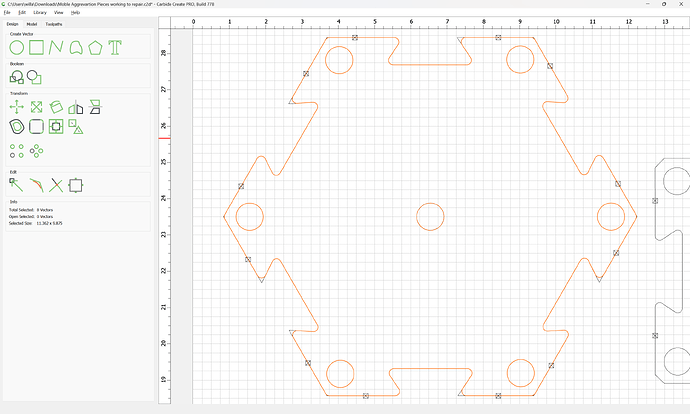The width and height of the screenshot is (690, 414).
Task: Activate the Trim Vectors scissors tool
Action: point(56,185)
